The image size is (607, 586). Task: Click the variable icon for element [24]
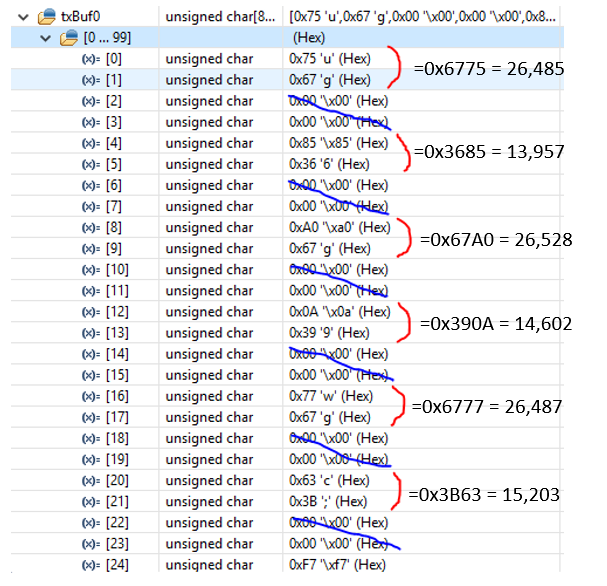tap(91, 565)
